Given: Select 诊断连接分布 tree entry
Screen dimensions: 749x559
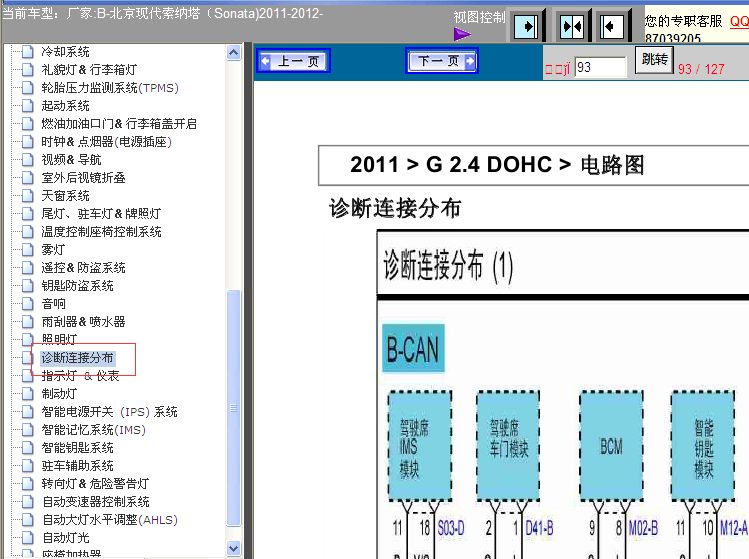Looking at the screenshot, I should coord(77,358).
